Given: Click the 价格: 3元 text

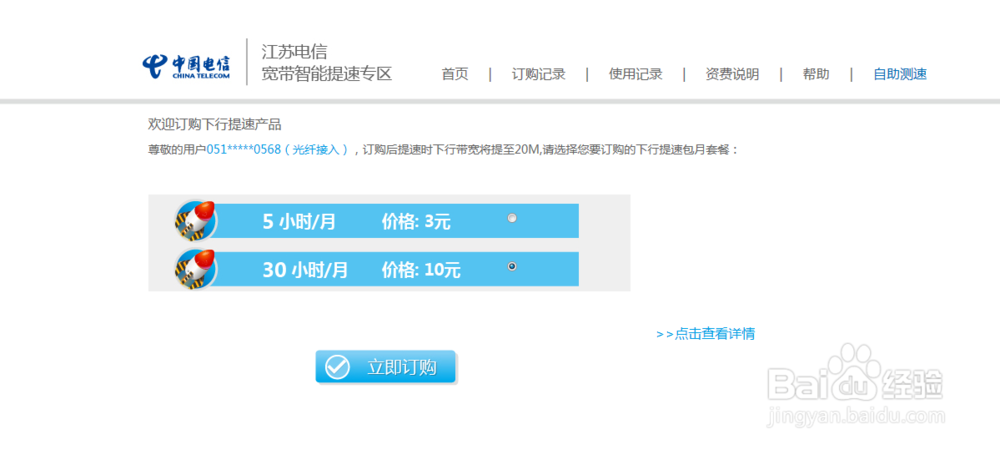Looking at the screenshot, I should 416,222.
